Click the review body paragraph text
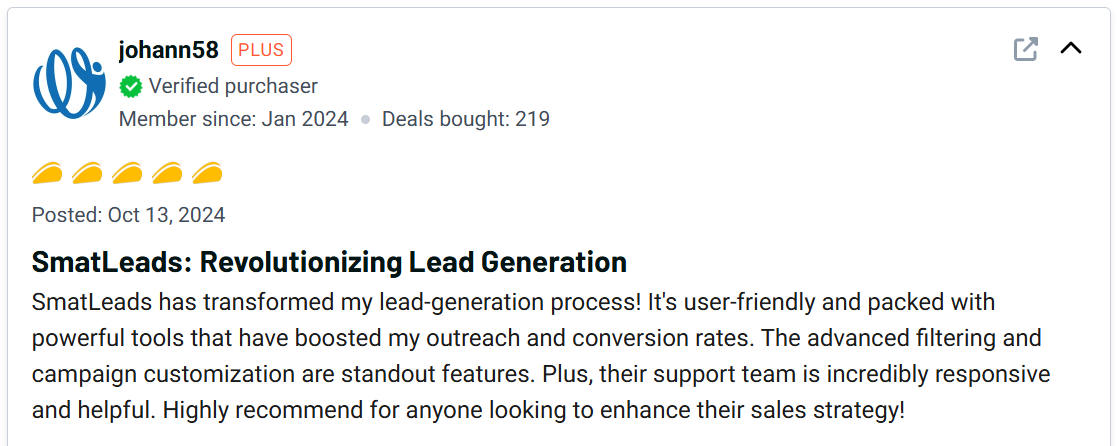This screenshot has height=446, width=1119. 540,356
